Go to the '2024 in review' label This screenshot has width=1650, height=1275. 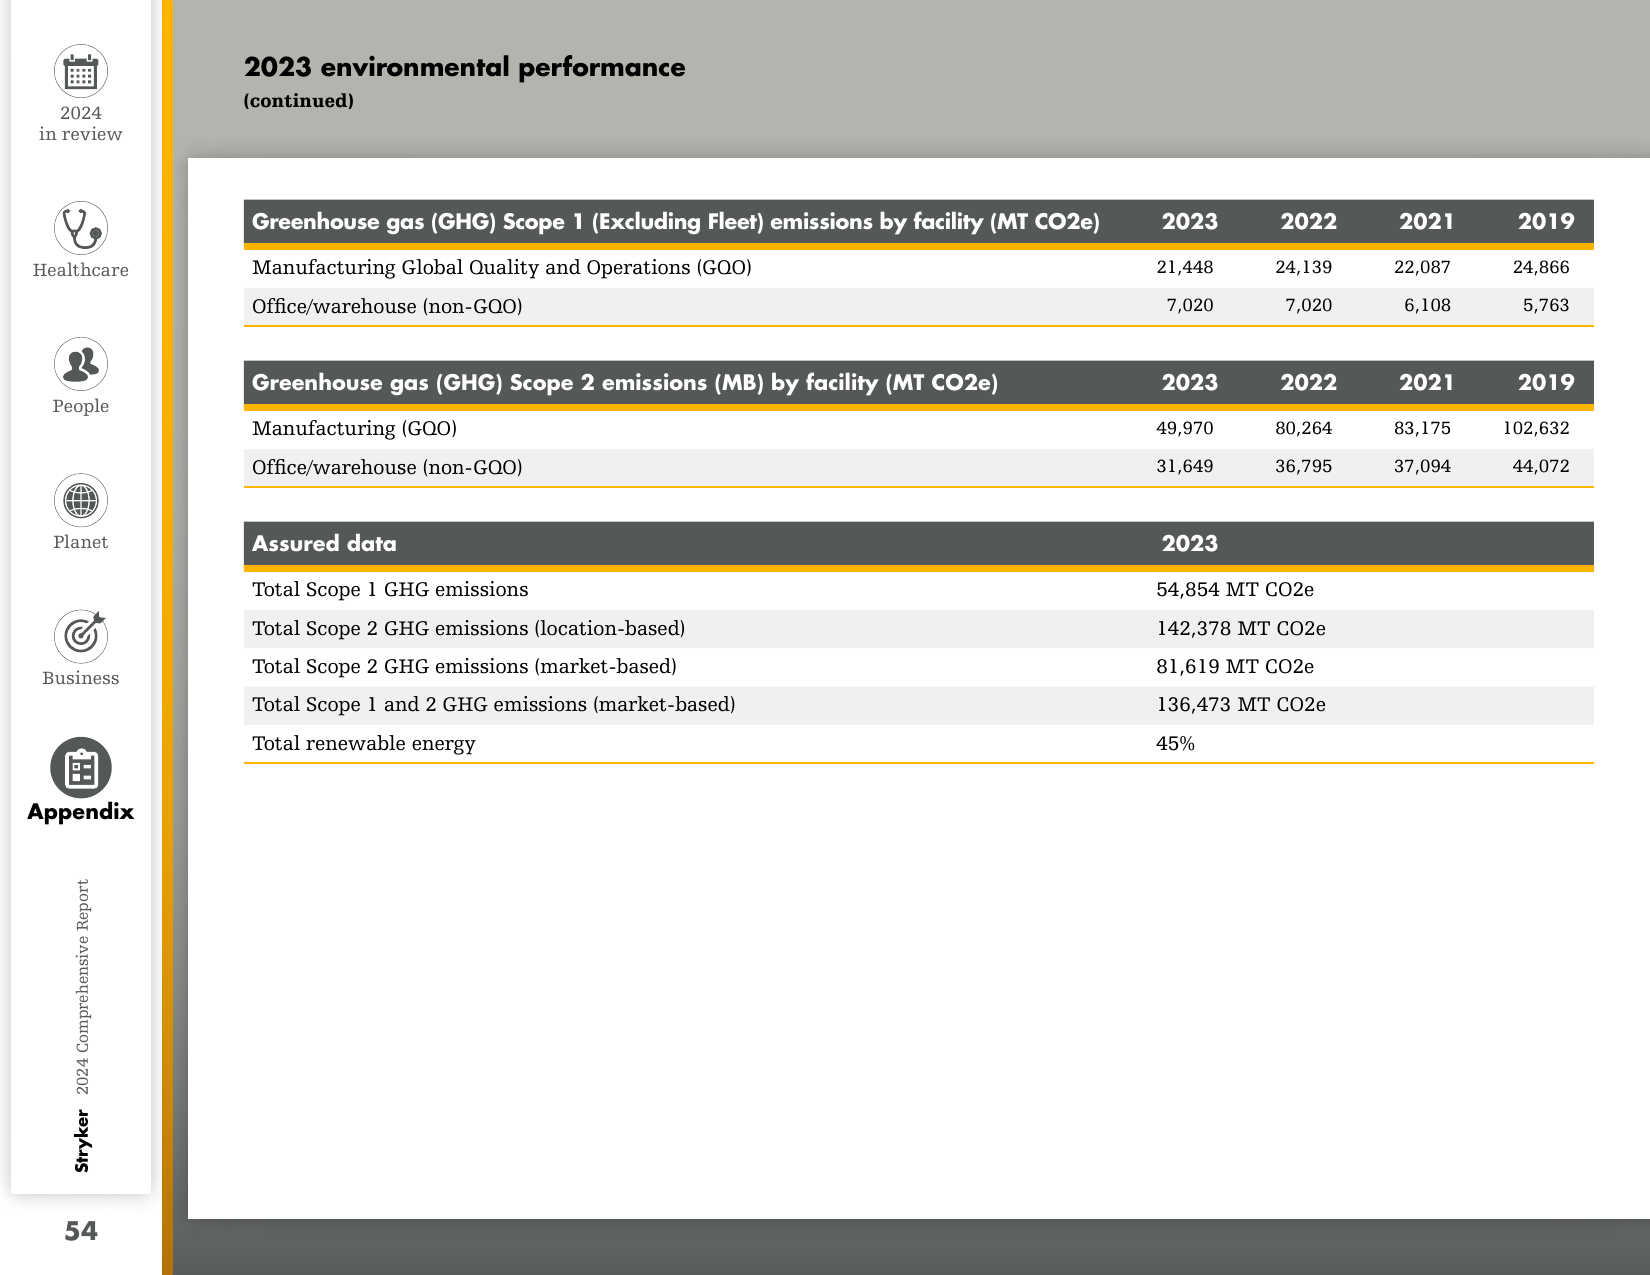click(81, 124)
